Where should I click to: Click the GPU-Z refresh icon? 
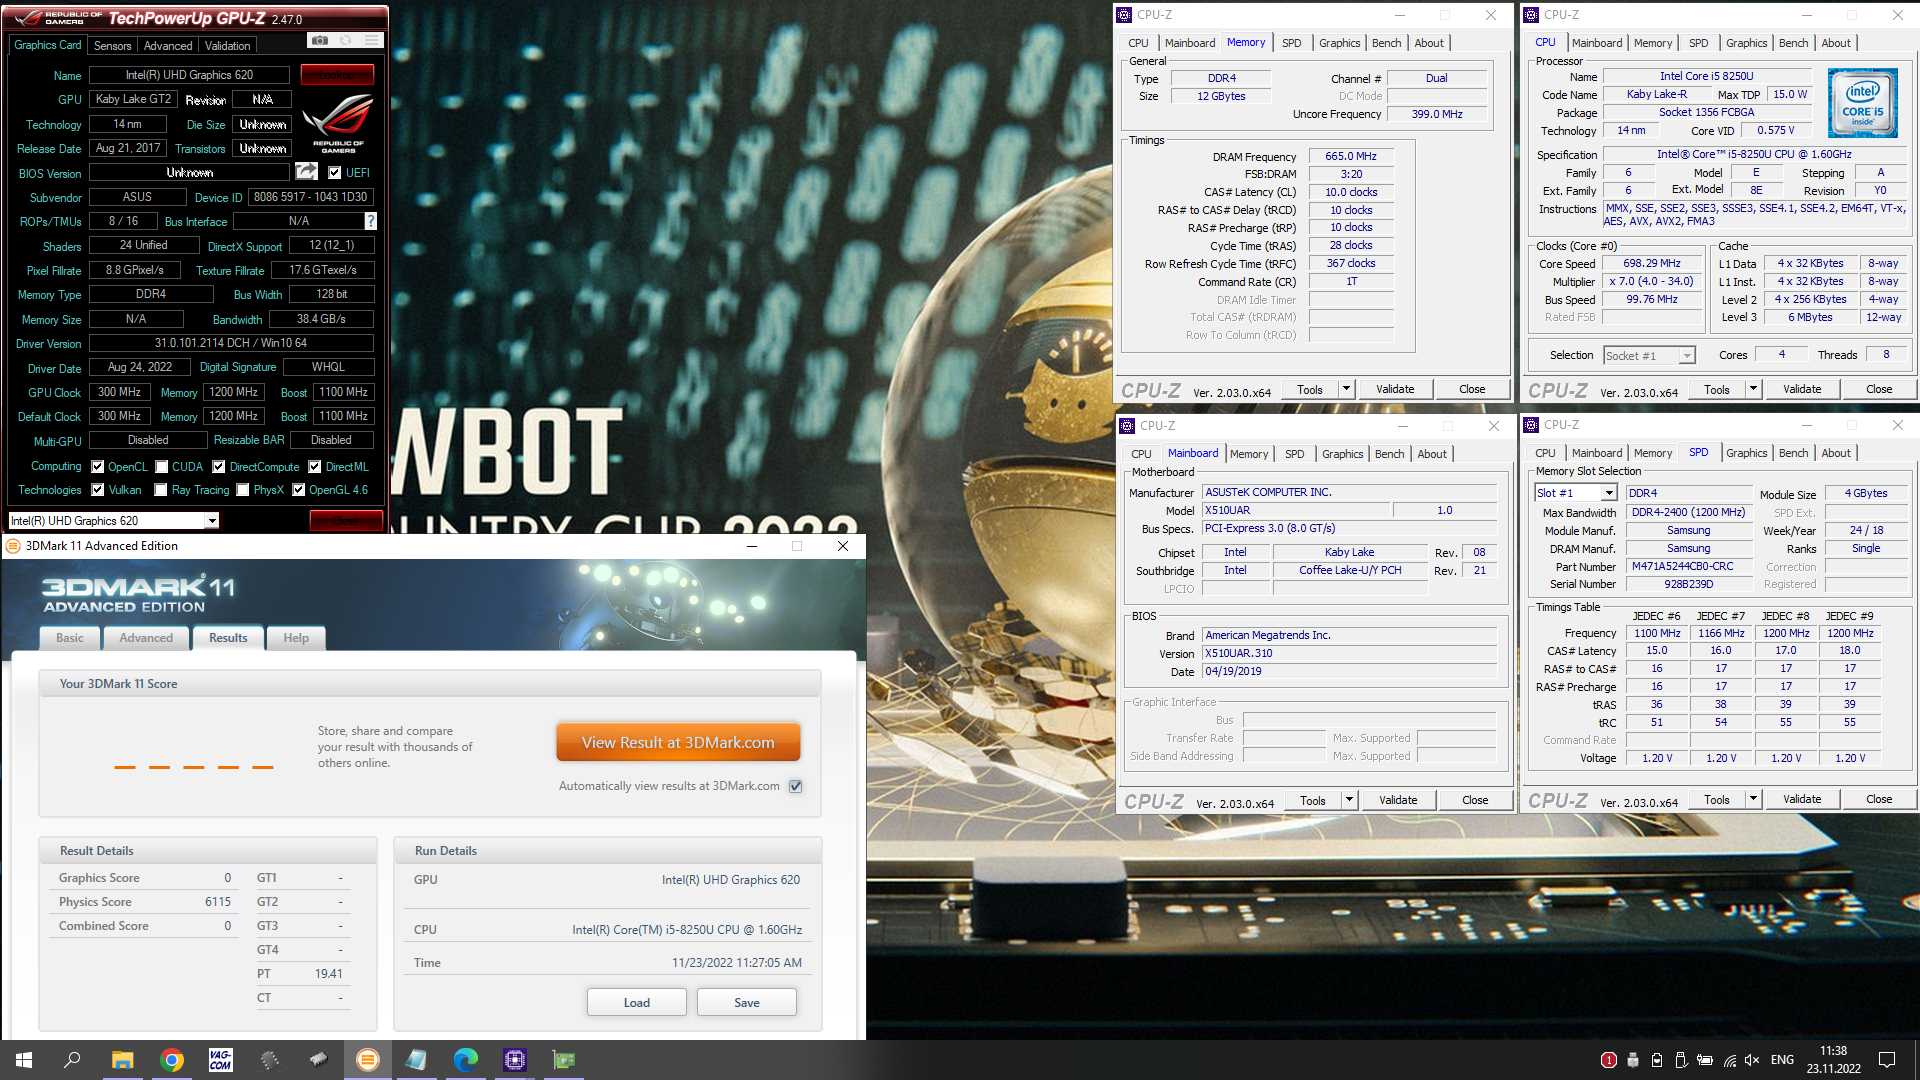(x=345, y=41)
